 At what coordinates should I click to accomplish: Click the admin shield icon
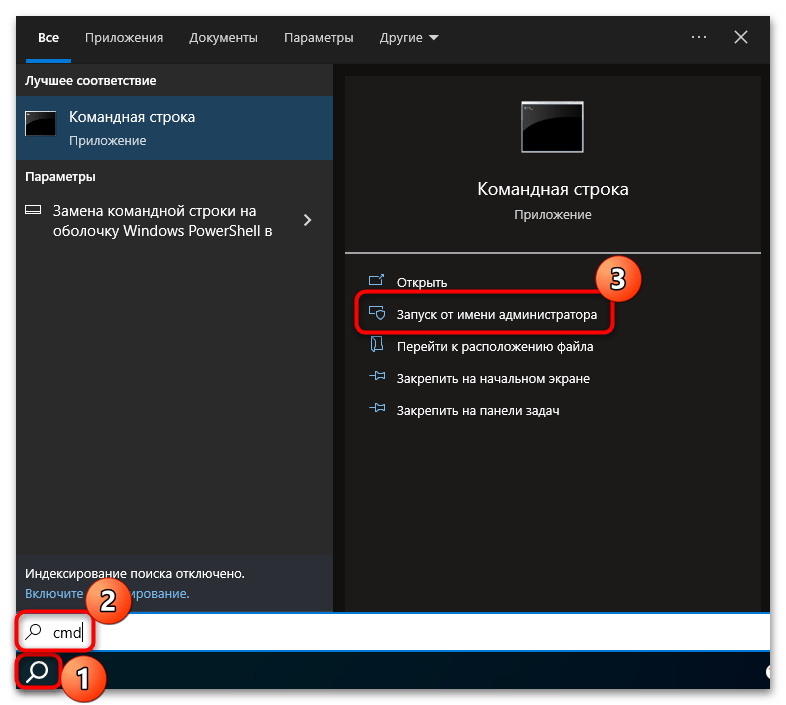pos(377,312)
